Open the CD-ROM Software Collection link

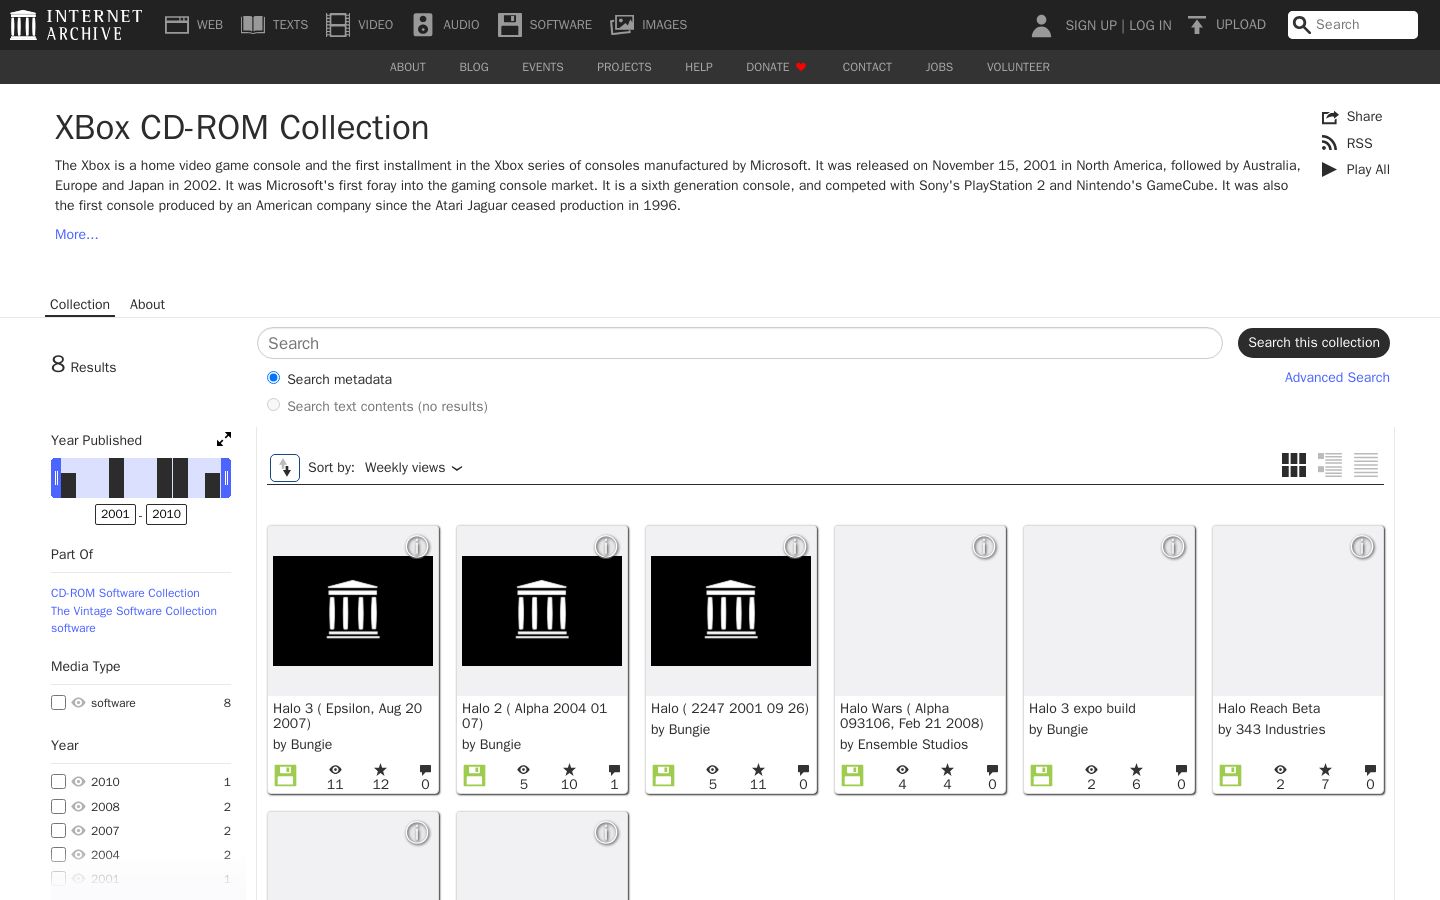(125, 593)
